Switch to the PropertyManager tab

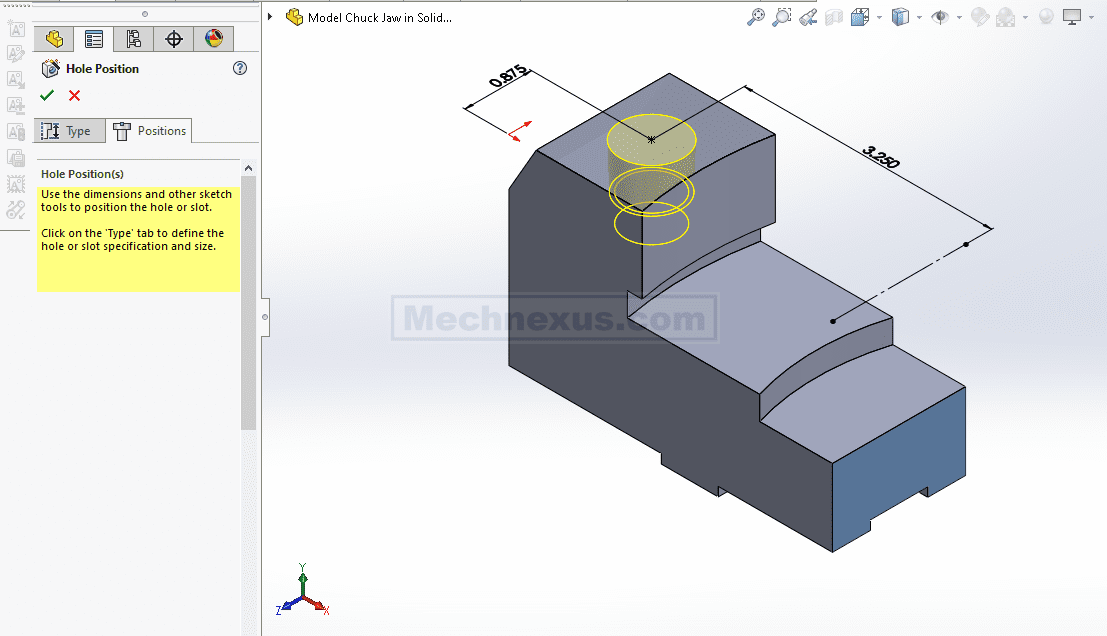[x=94, y=39]
